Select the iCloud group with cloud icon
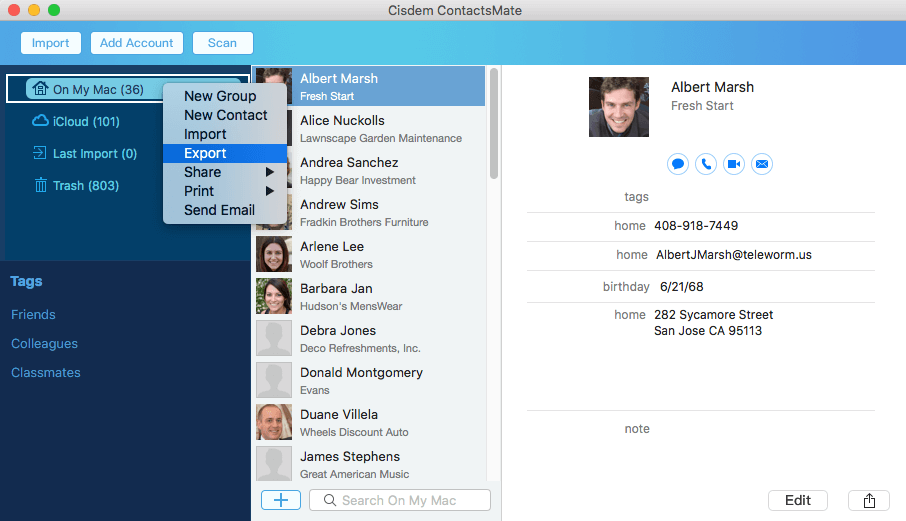 pyautogui.click(x=75, y=121)
